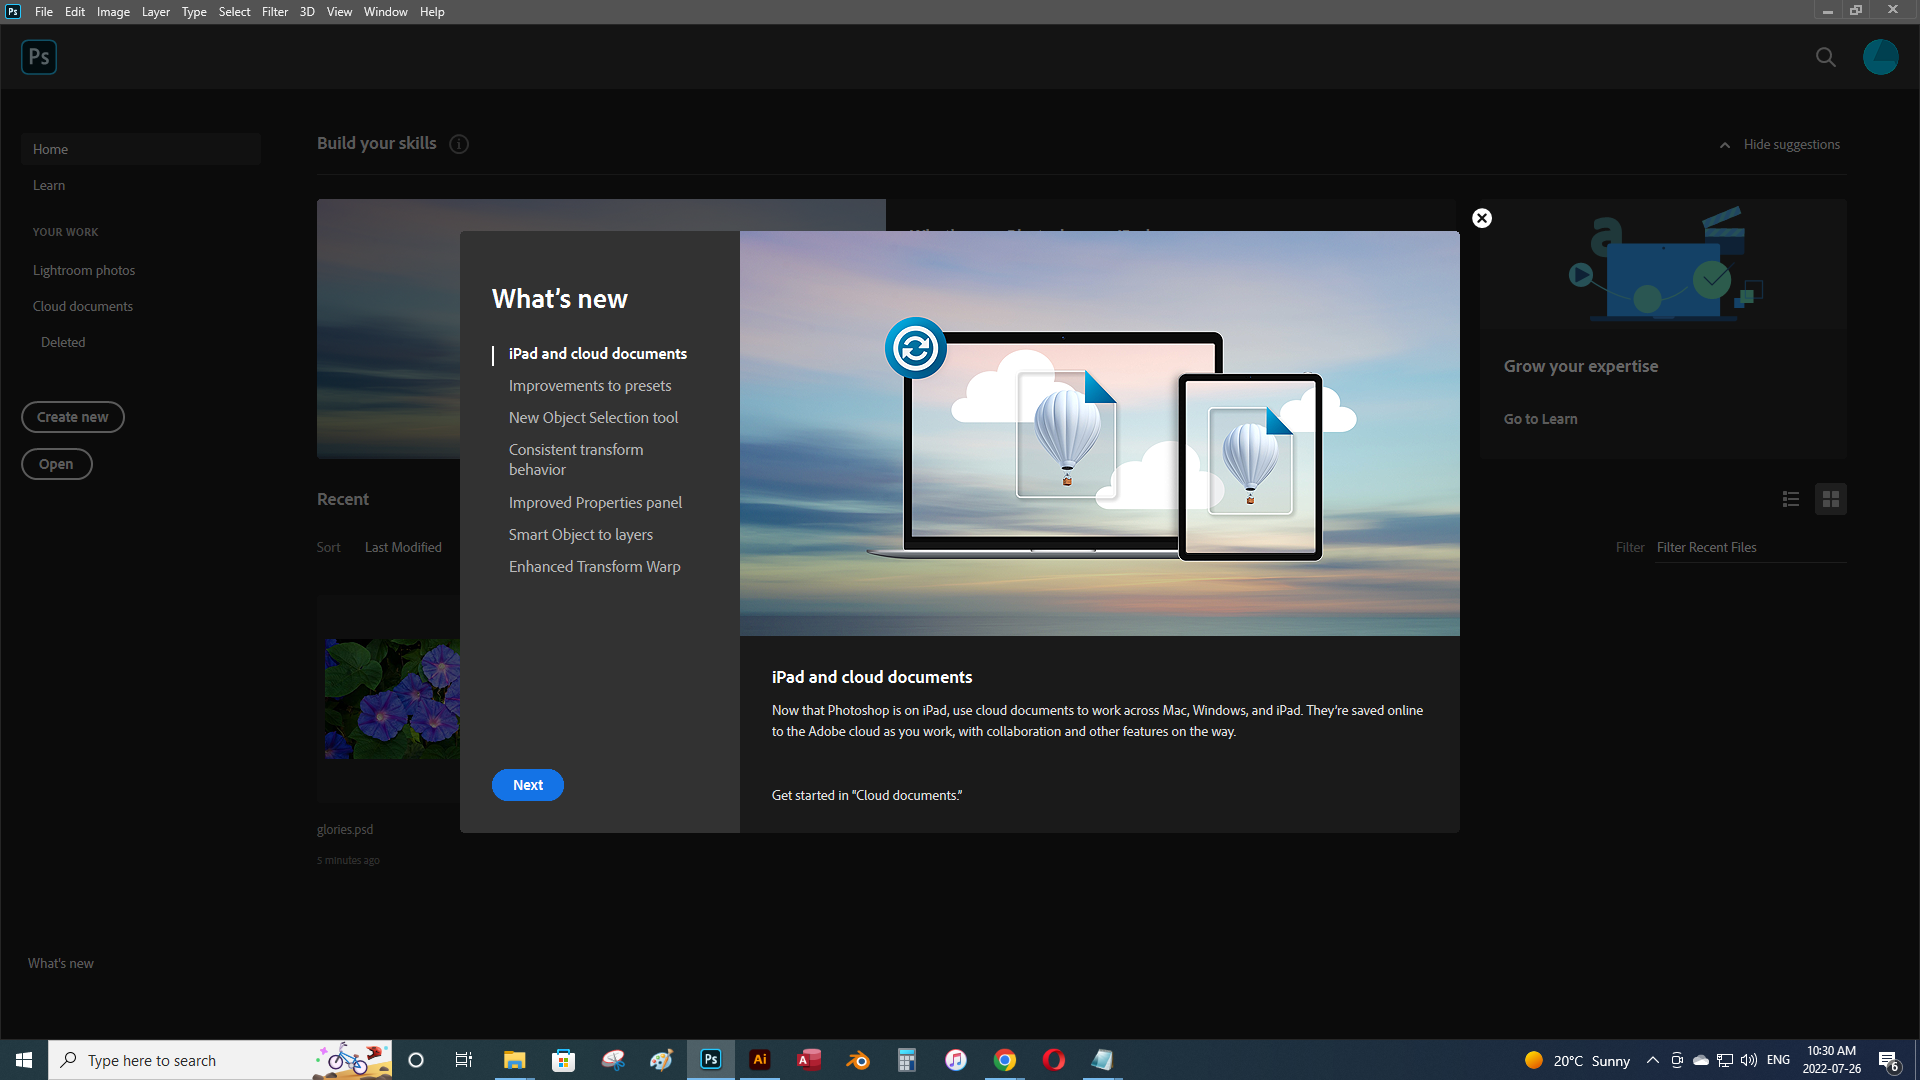Open the Last Modified sort dropdown
This screenshot has width=1920, height=1080.
[403, 547]
